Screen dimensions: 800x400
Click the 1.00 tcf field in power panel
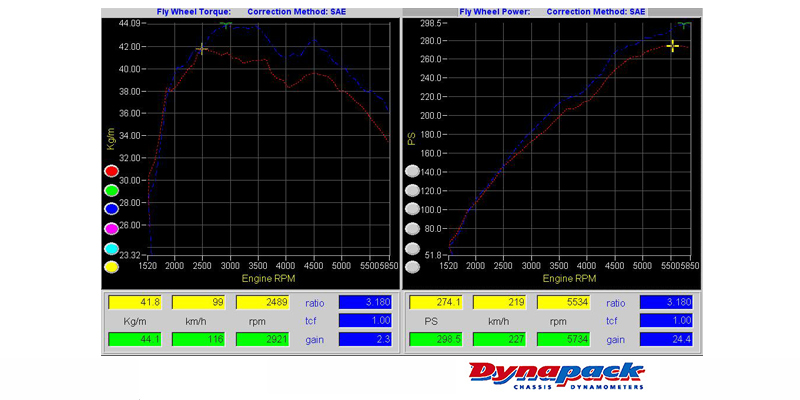click(666, 320)
